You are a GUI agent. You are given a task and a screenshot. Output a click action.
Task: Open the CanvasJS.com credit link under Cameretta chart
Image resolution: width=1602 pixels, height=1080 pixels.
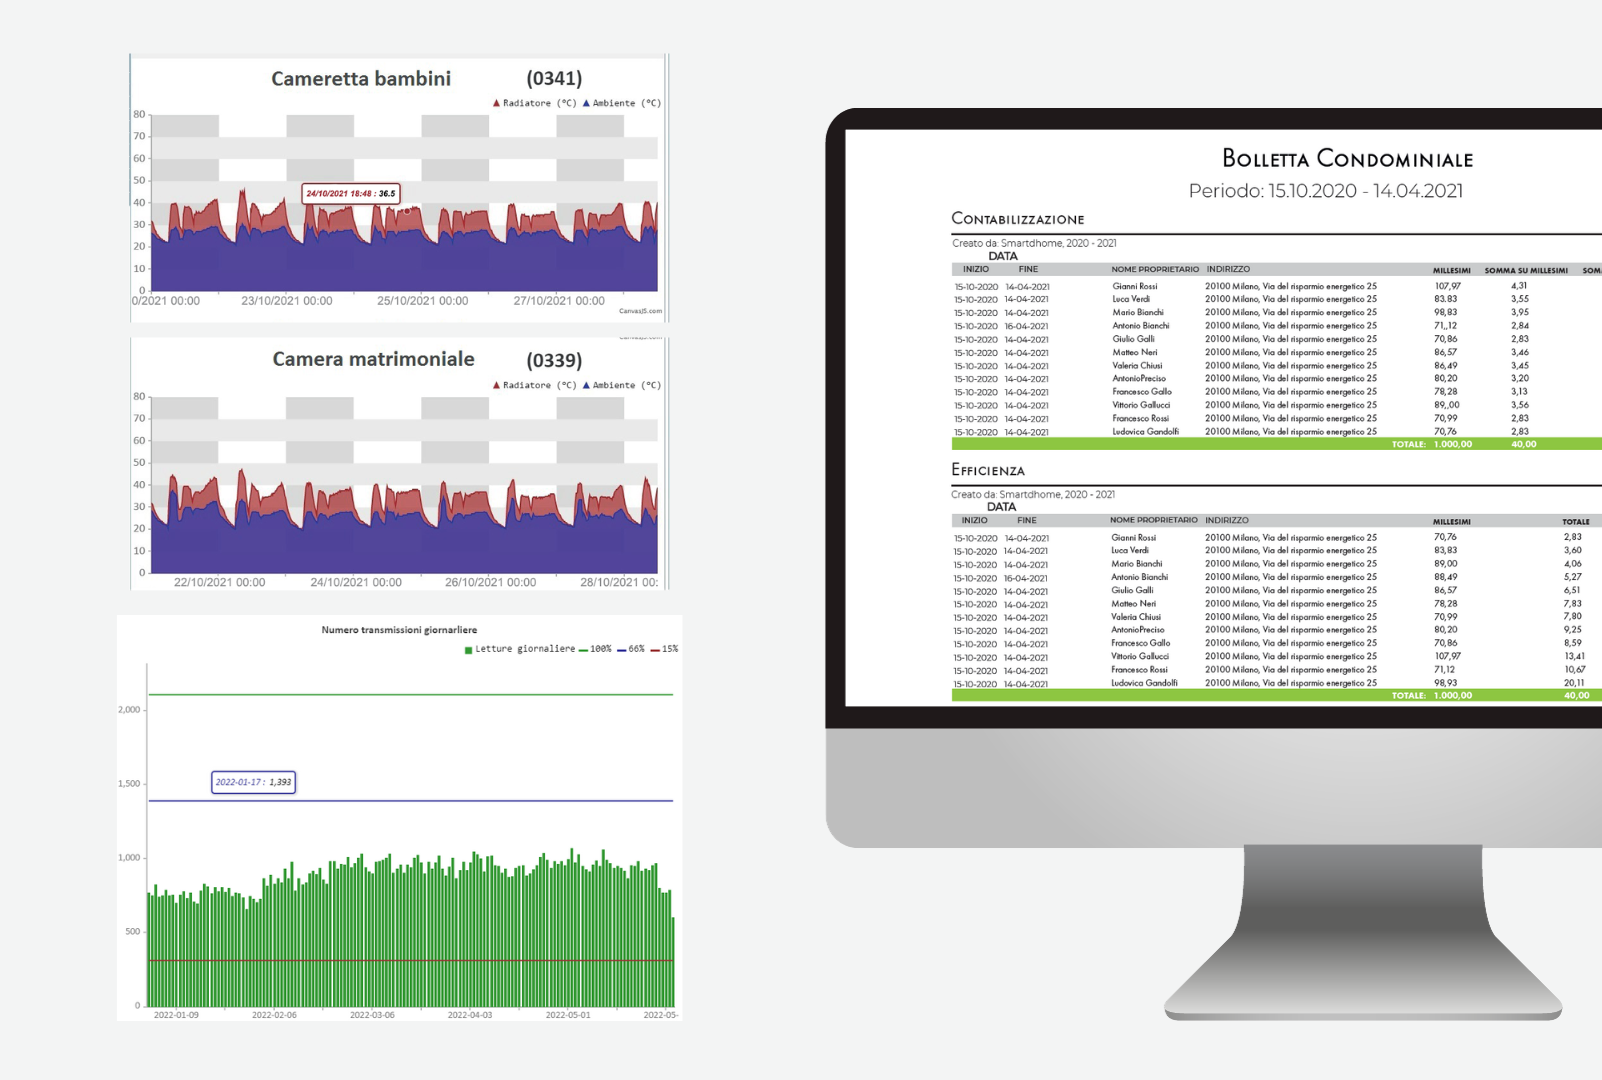[x=640, y=311]
